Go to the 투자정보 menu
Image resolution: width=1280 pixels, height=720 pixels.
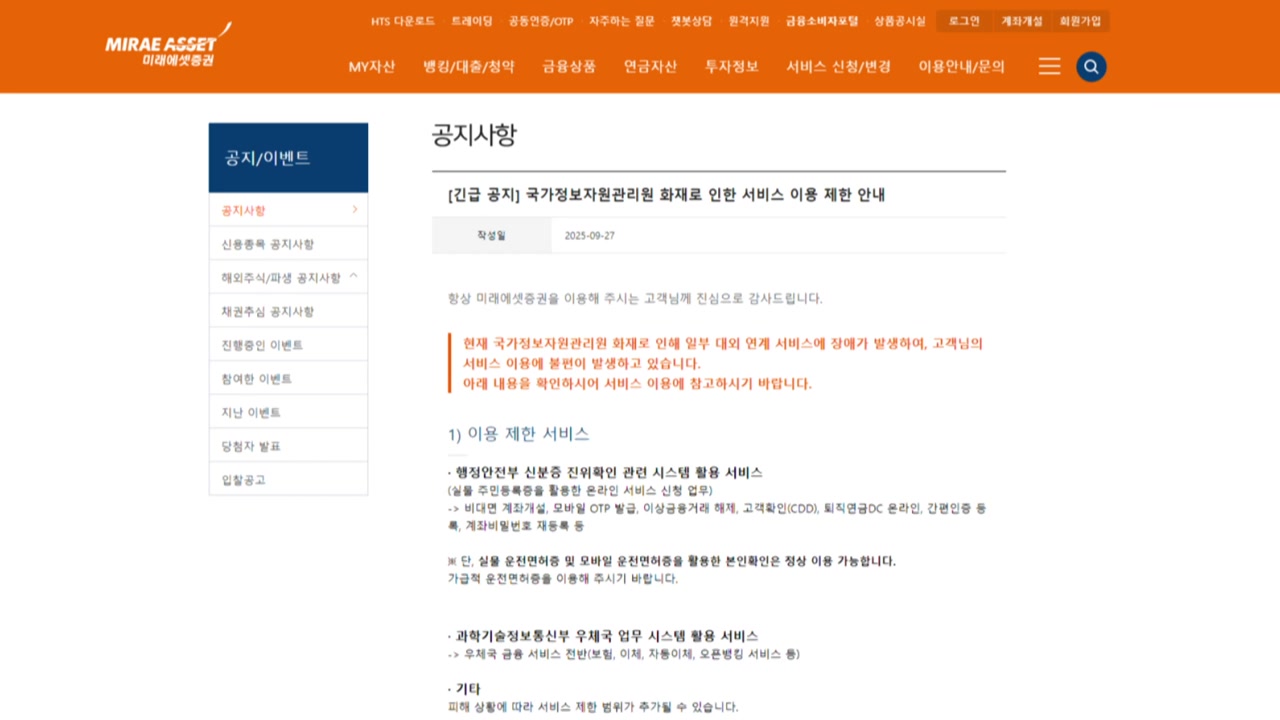(731, 67)
